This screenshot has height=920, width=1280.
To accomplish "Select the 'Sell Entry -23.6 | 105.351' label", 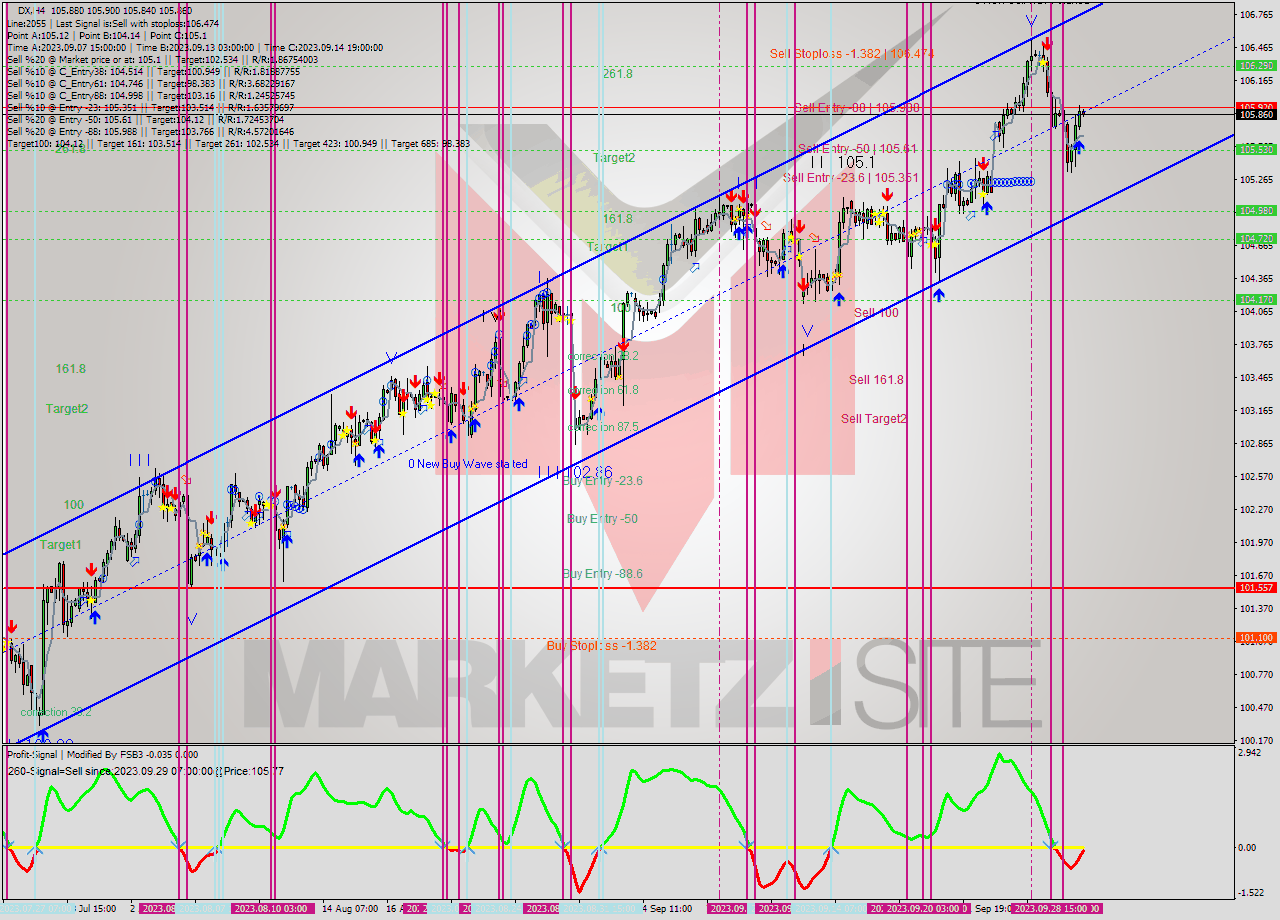I will tap(851, 177).
